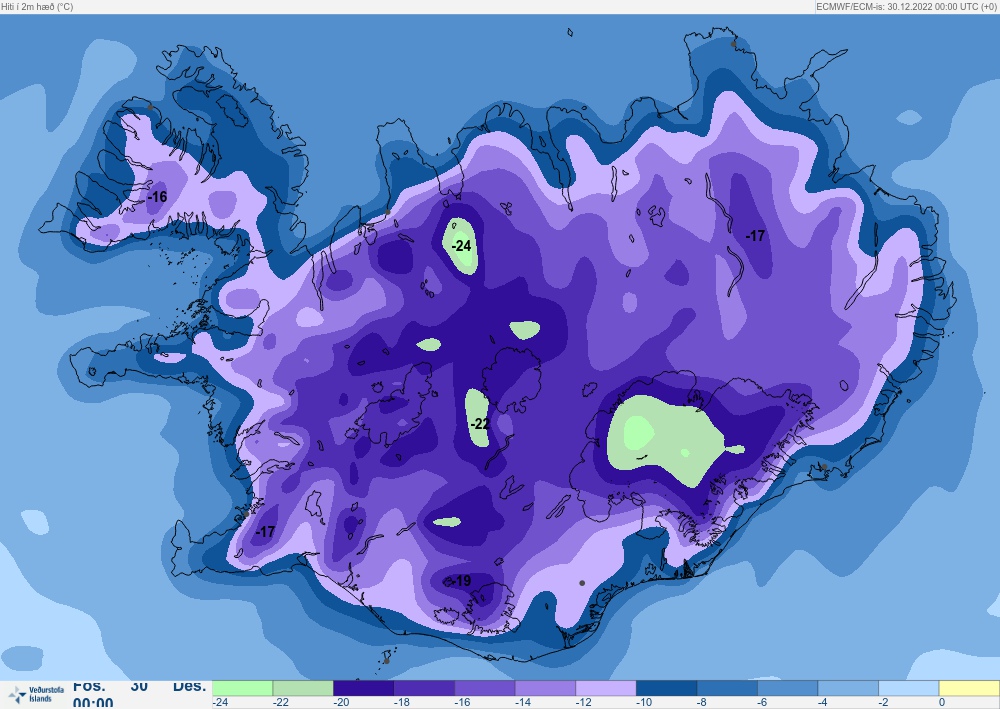The height and width of the screenshot is (709, 1000).
Task: Click the ECMWF/ECM-is model run timestamp text
Action: tap(906, 6)
